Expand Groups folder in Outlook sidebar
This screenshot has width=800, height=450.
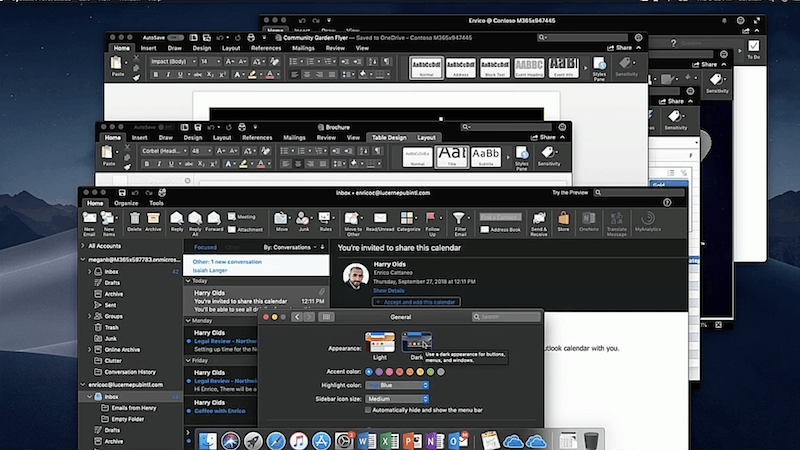click(90, 316)
